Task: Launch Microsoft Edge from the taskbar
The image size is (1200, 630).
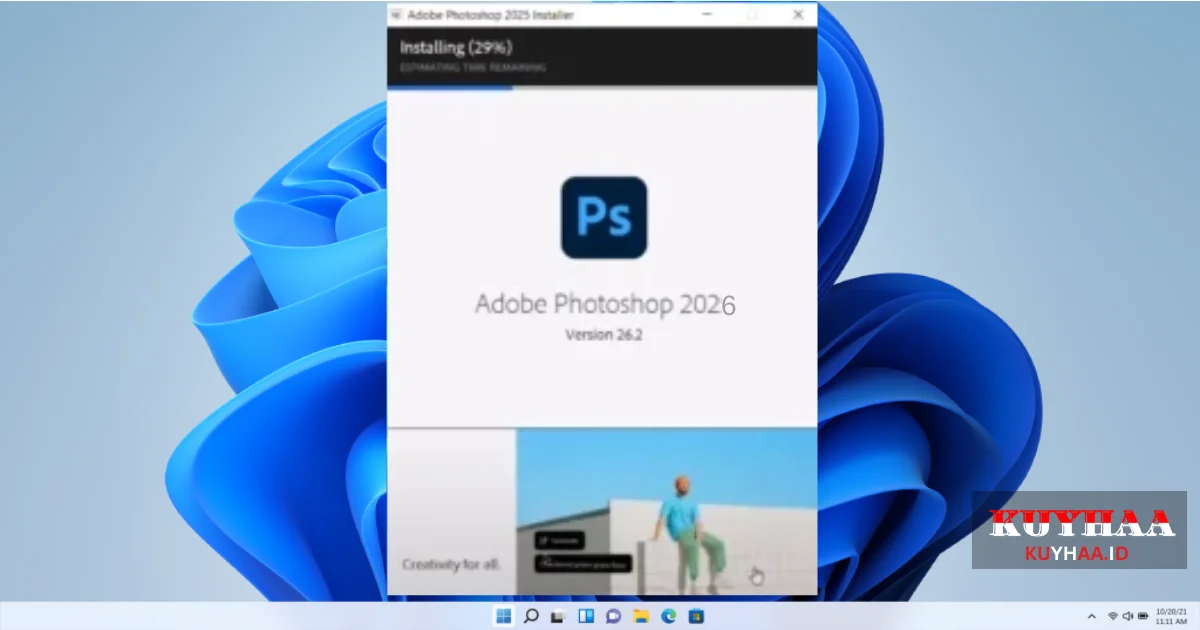Action: [x=667, y=616]
